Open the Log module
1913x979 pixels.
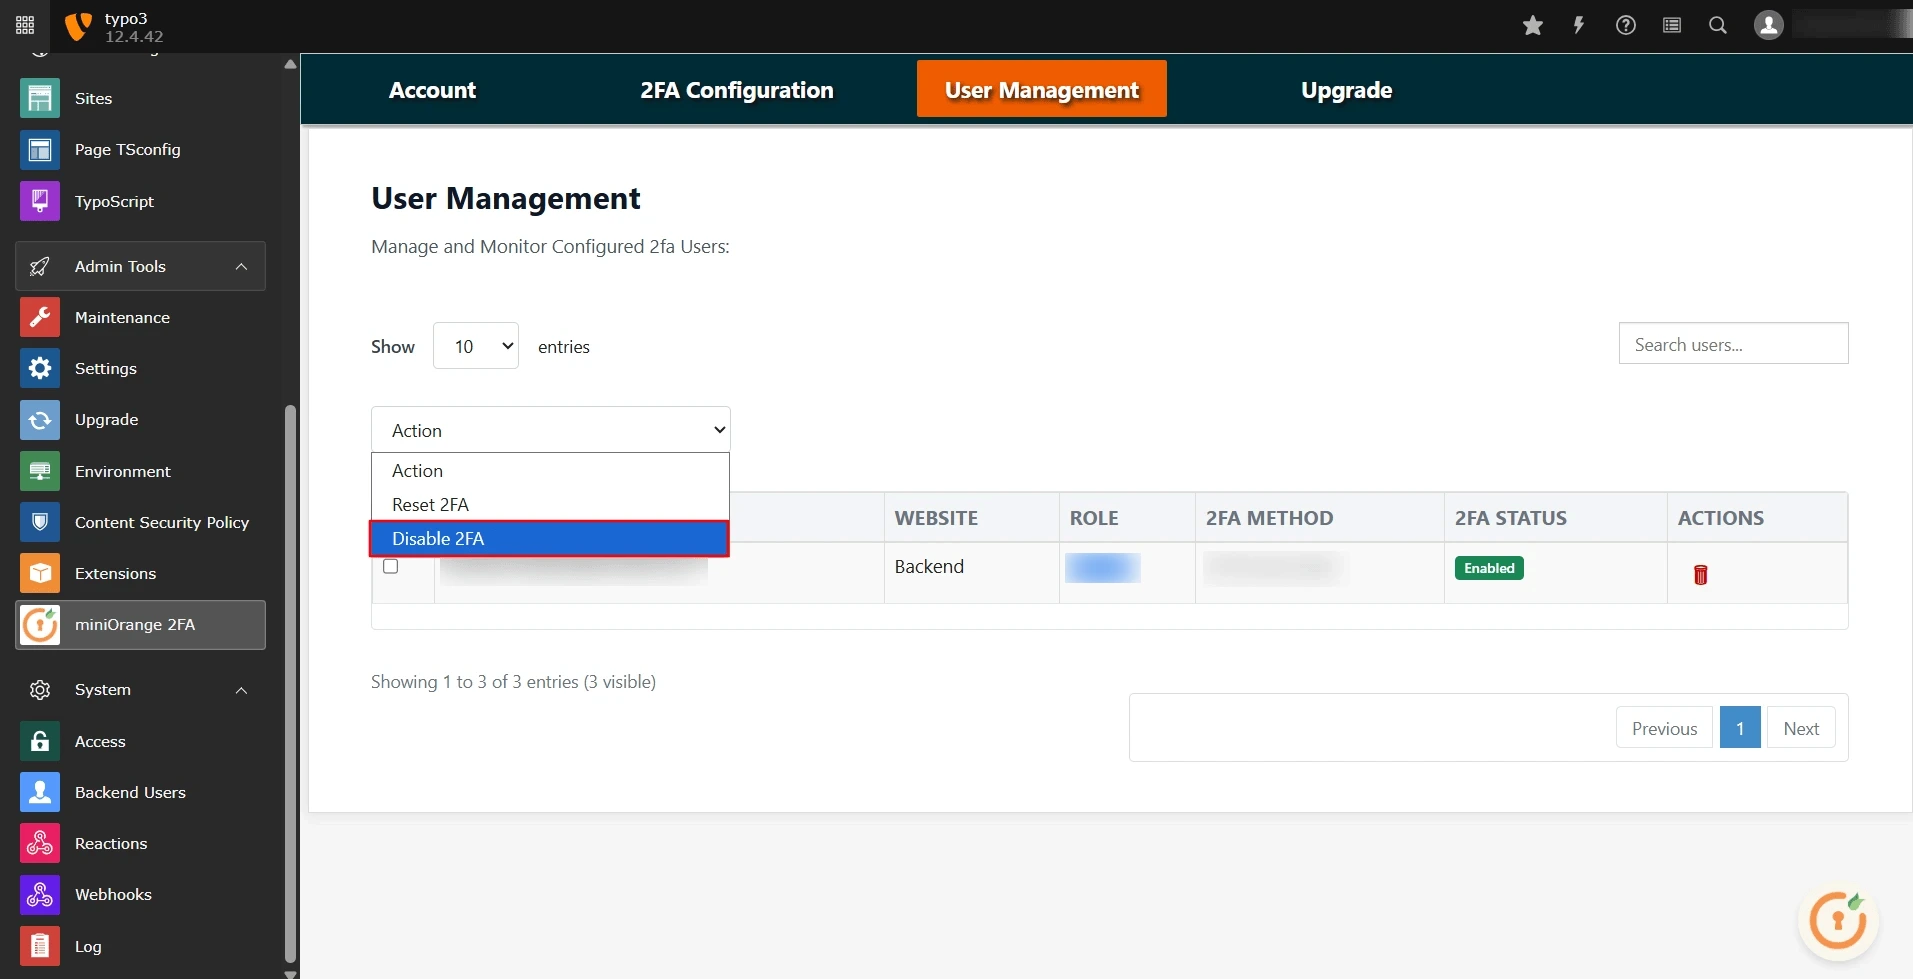(x=88, y=945)
